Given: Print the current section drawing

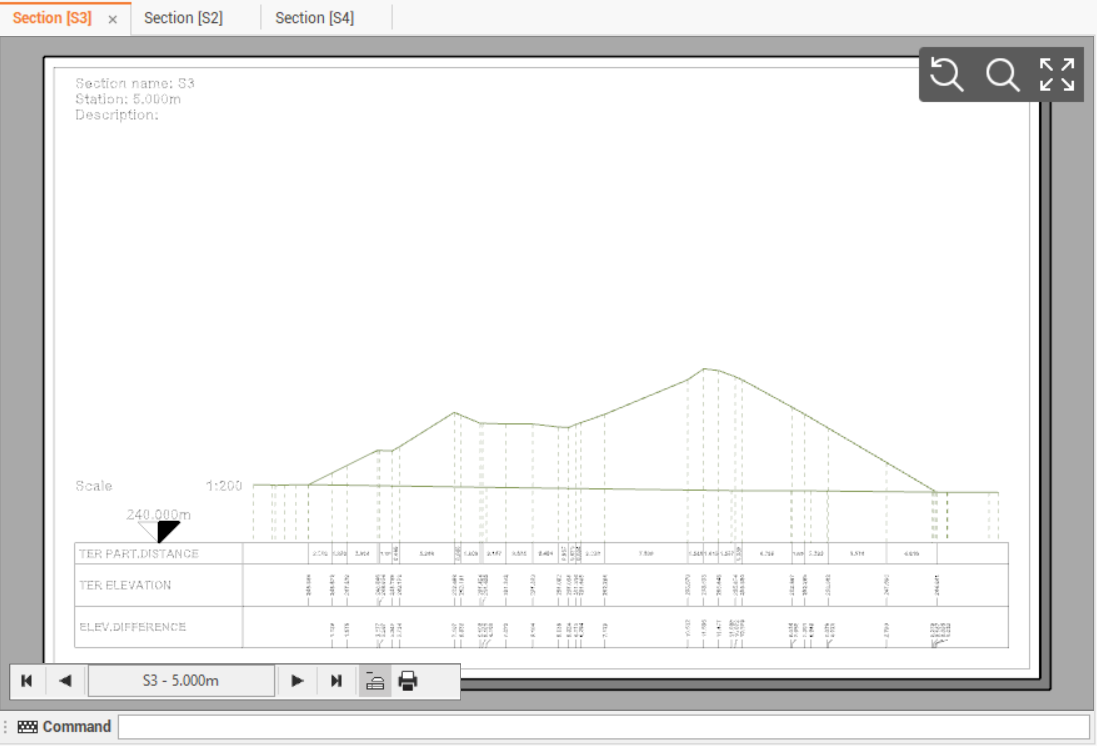Looking at the screenshot, I should [x=408, y=681].
